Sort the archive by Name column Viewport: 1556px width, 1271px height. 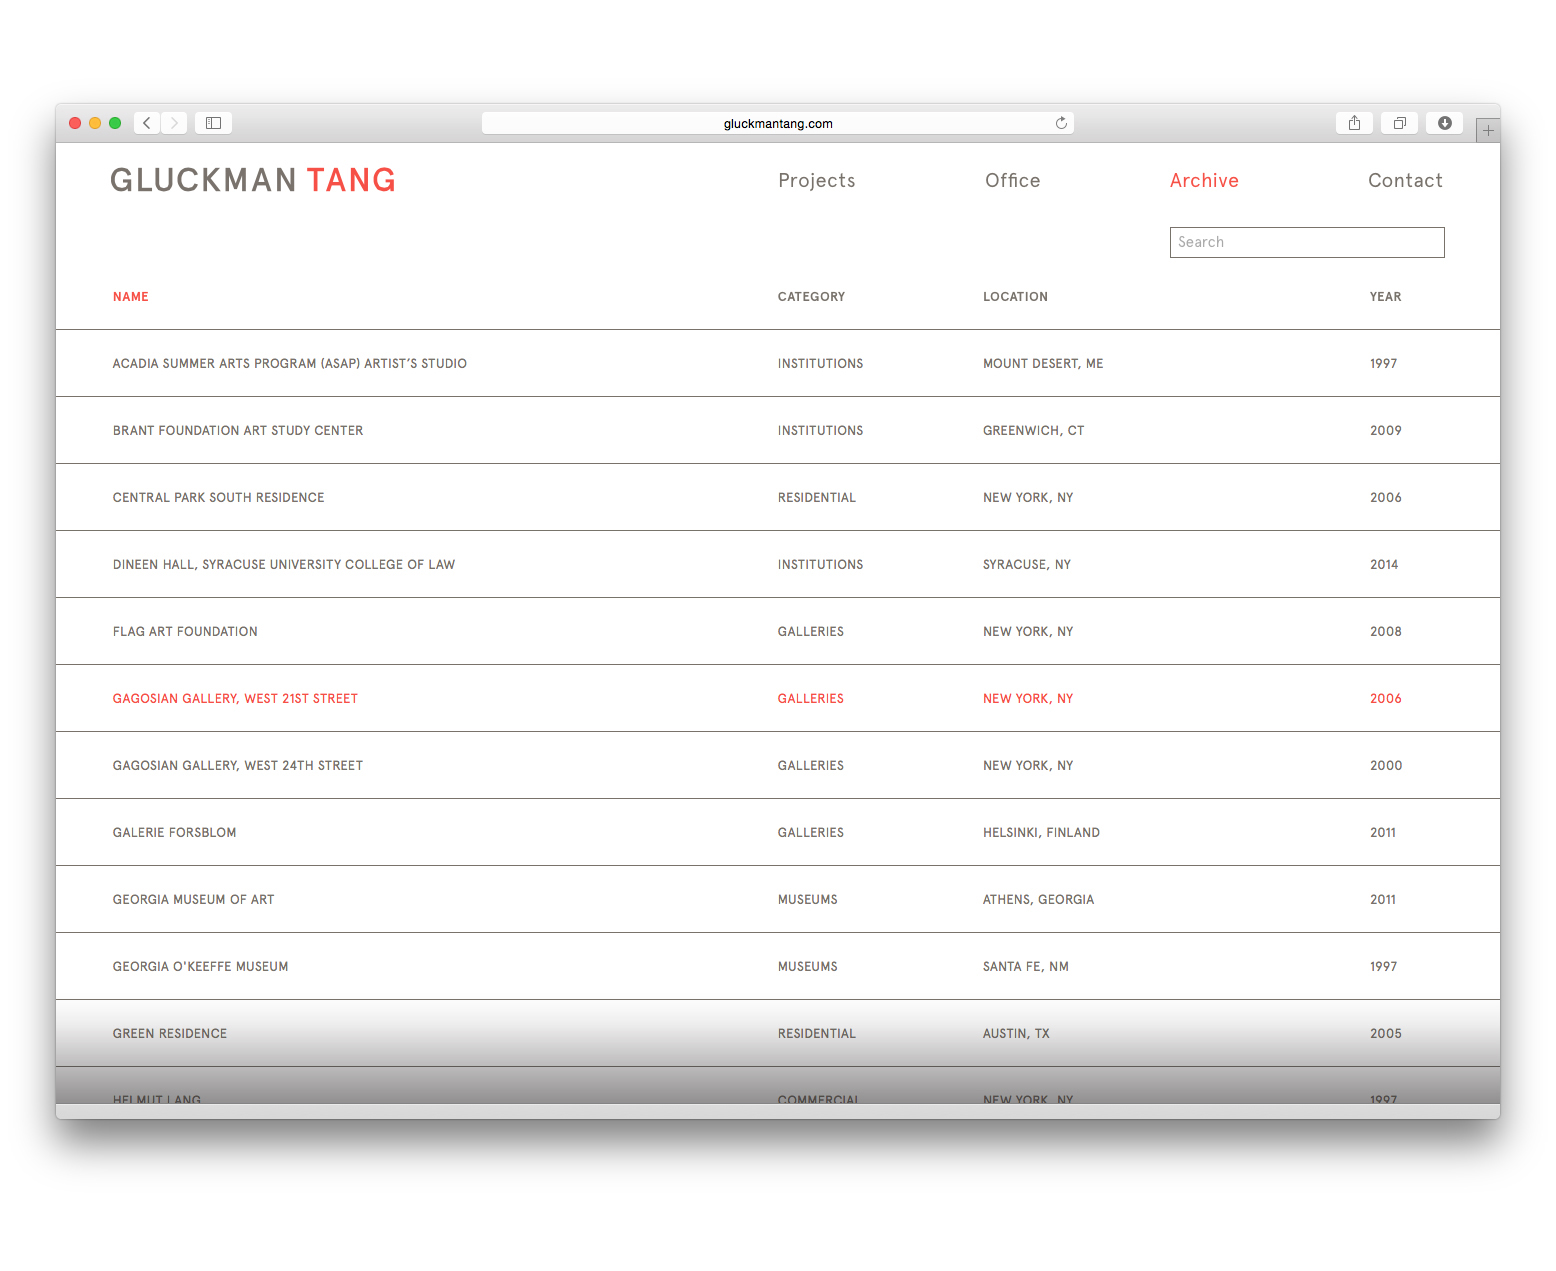pos(131,297)
